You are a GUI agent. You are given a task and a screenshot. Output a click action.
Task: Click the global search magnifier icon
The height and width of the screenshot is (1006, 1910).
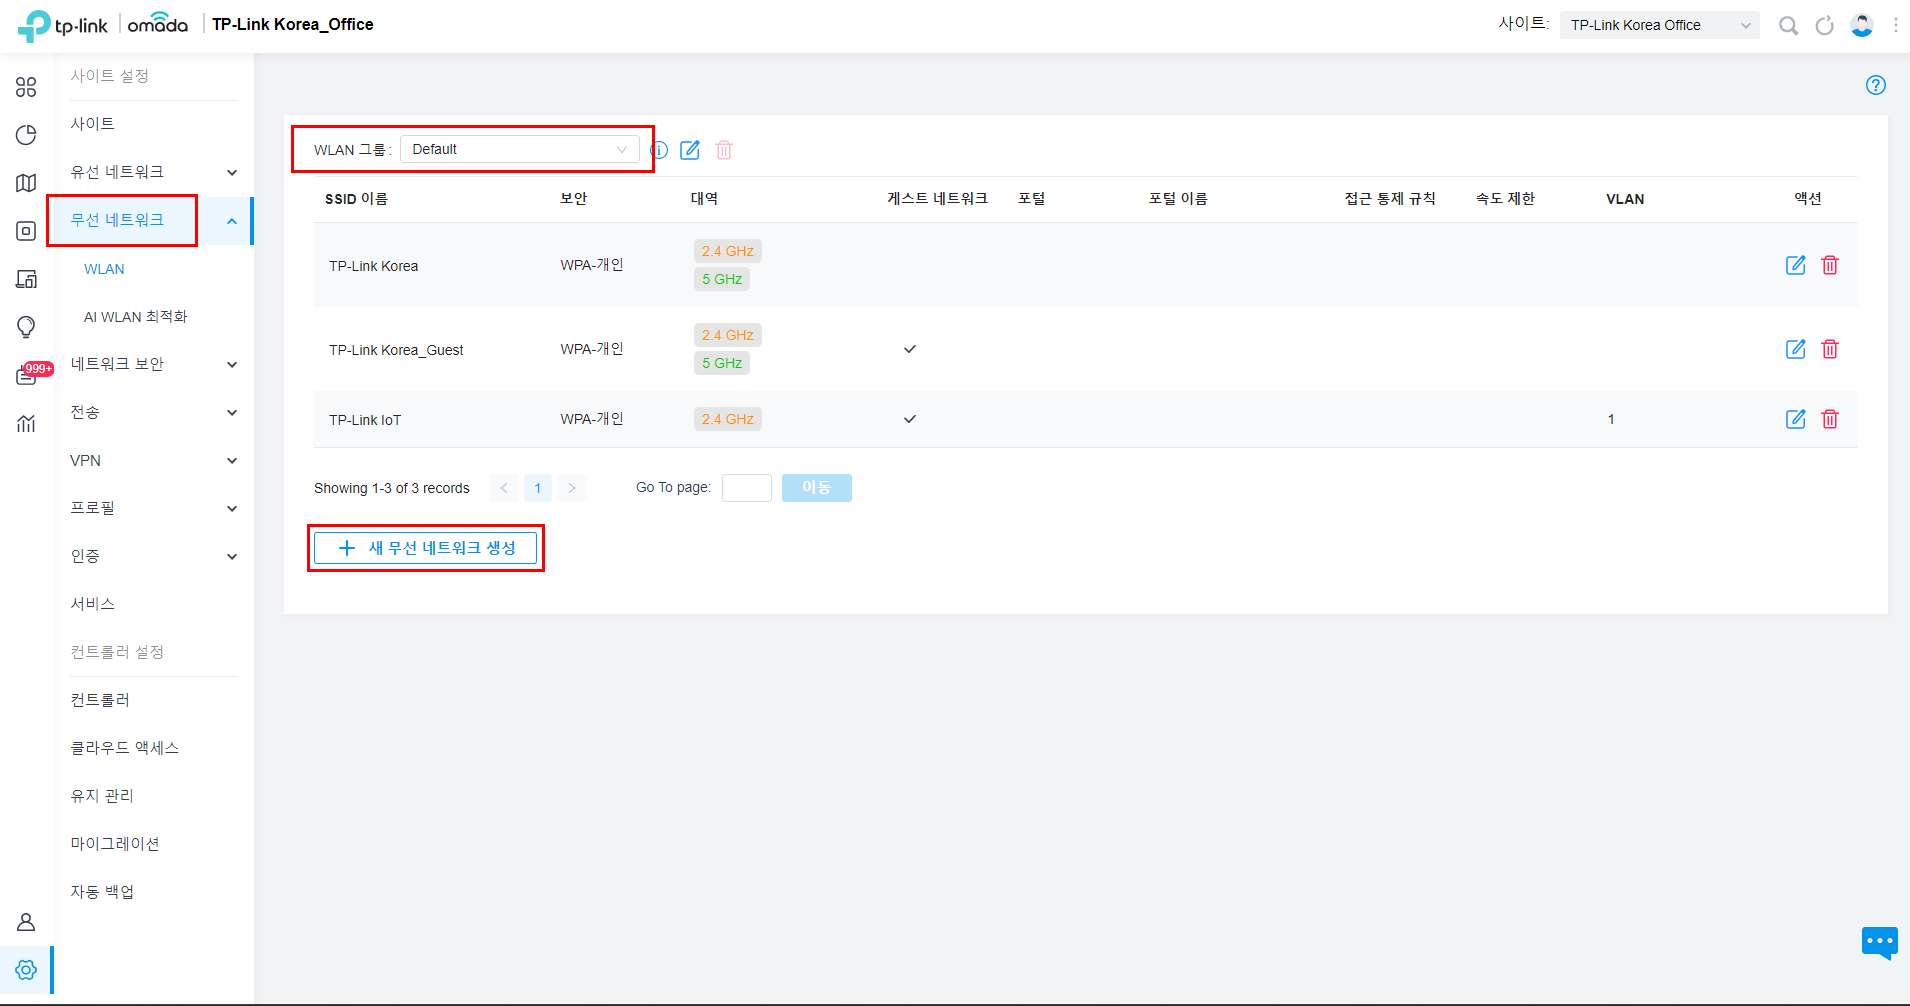(x=1788, y=25)
